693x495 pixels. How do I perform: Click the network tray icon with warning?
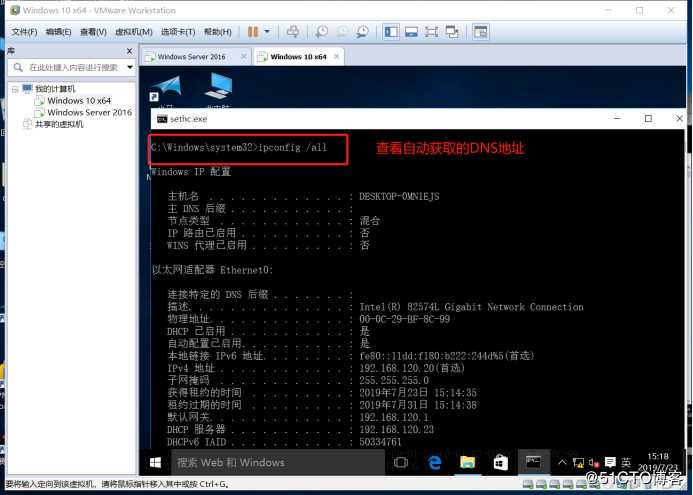(578, 463)
